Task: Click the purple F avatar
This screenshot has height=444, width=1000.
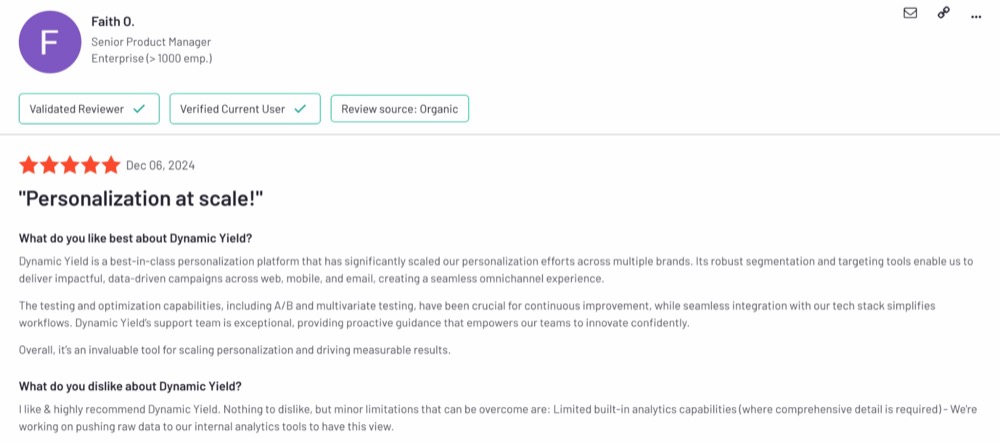Action: 50,42
